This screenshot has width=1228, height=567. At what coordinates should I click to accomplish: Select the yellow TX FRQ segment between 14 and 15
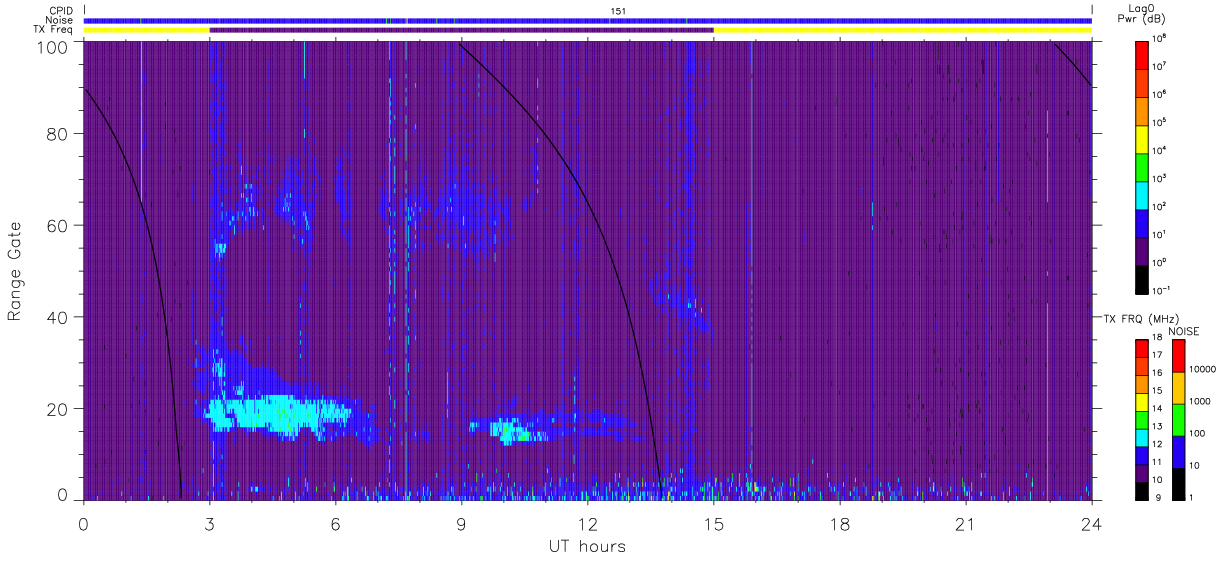(x=1141, y=401)
